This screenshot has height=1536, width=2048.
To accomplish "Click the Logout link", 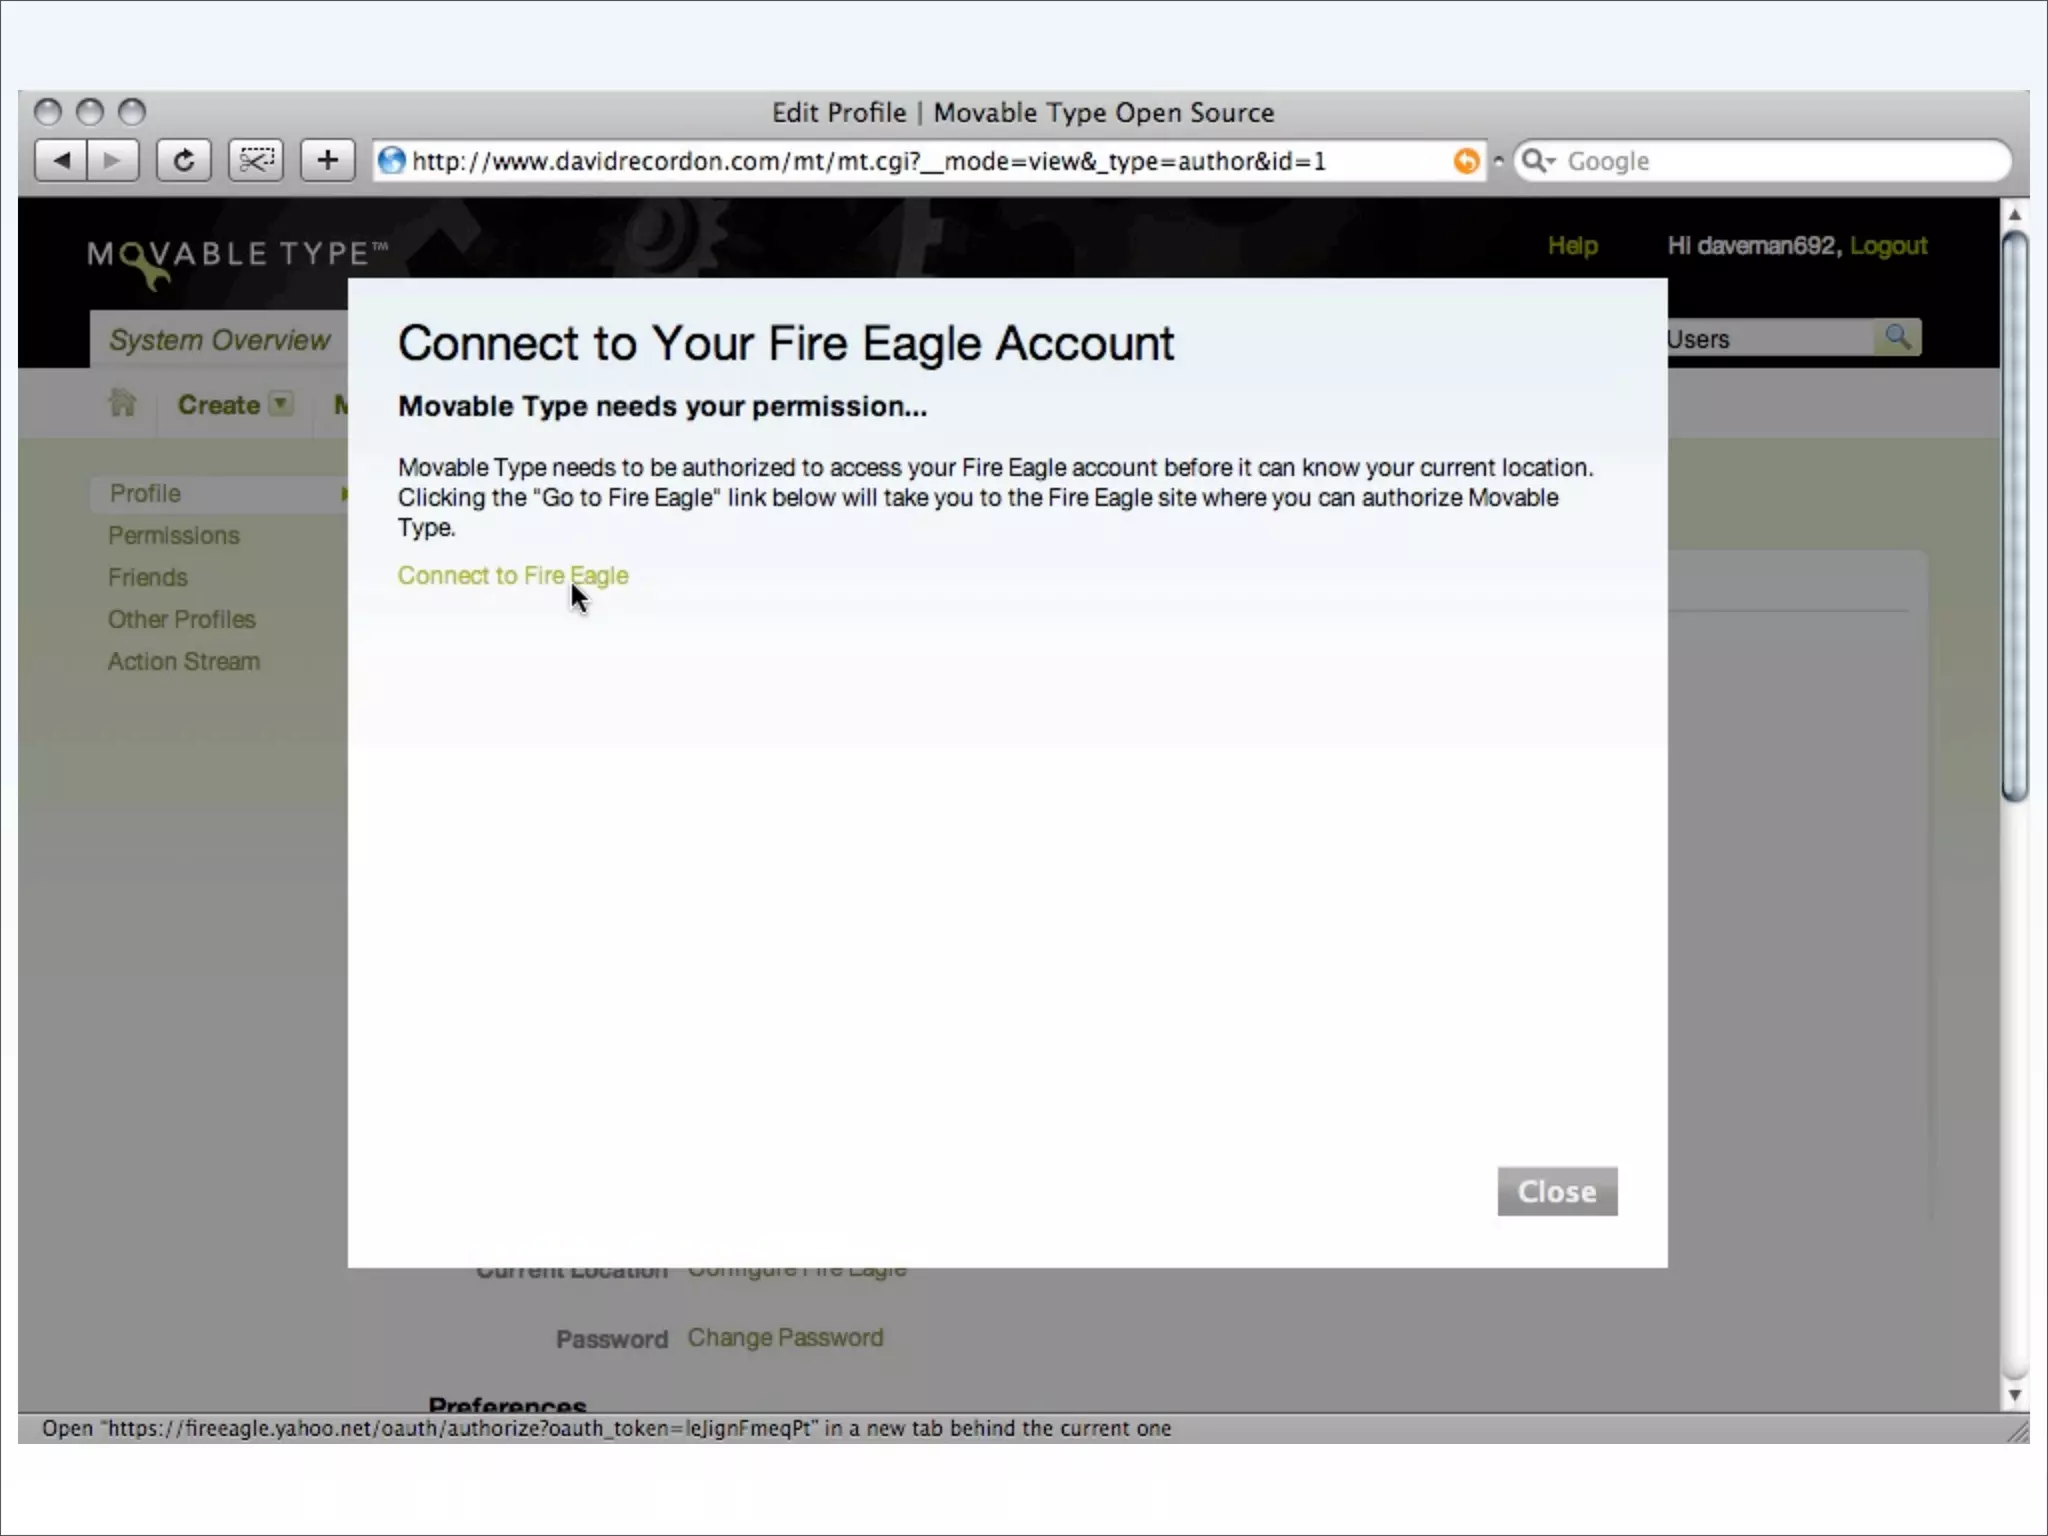I will [x=1887, y=246].
